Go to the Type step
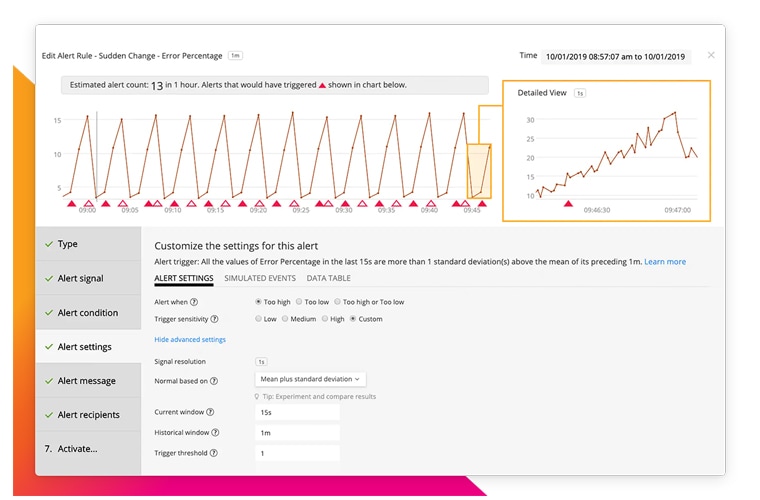 point(88,244)
